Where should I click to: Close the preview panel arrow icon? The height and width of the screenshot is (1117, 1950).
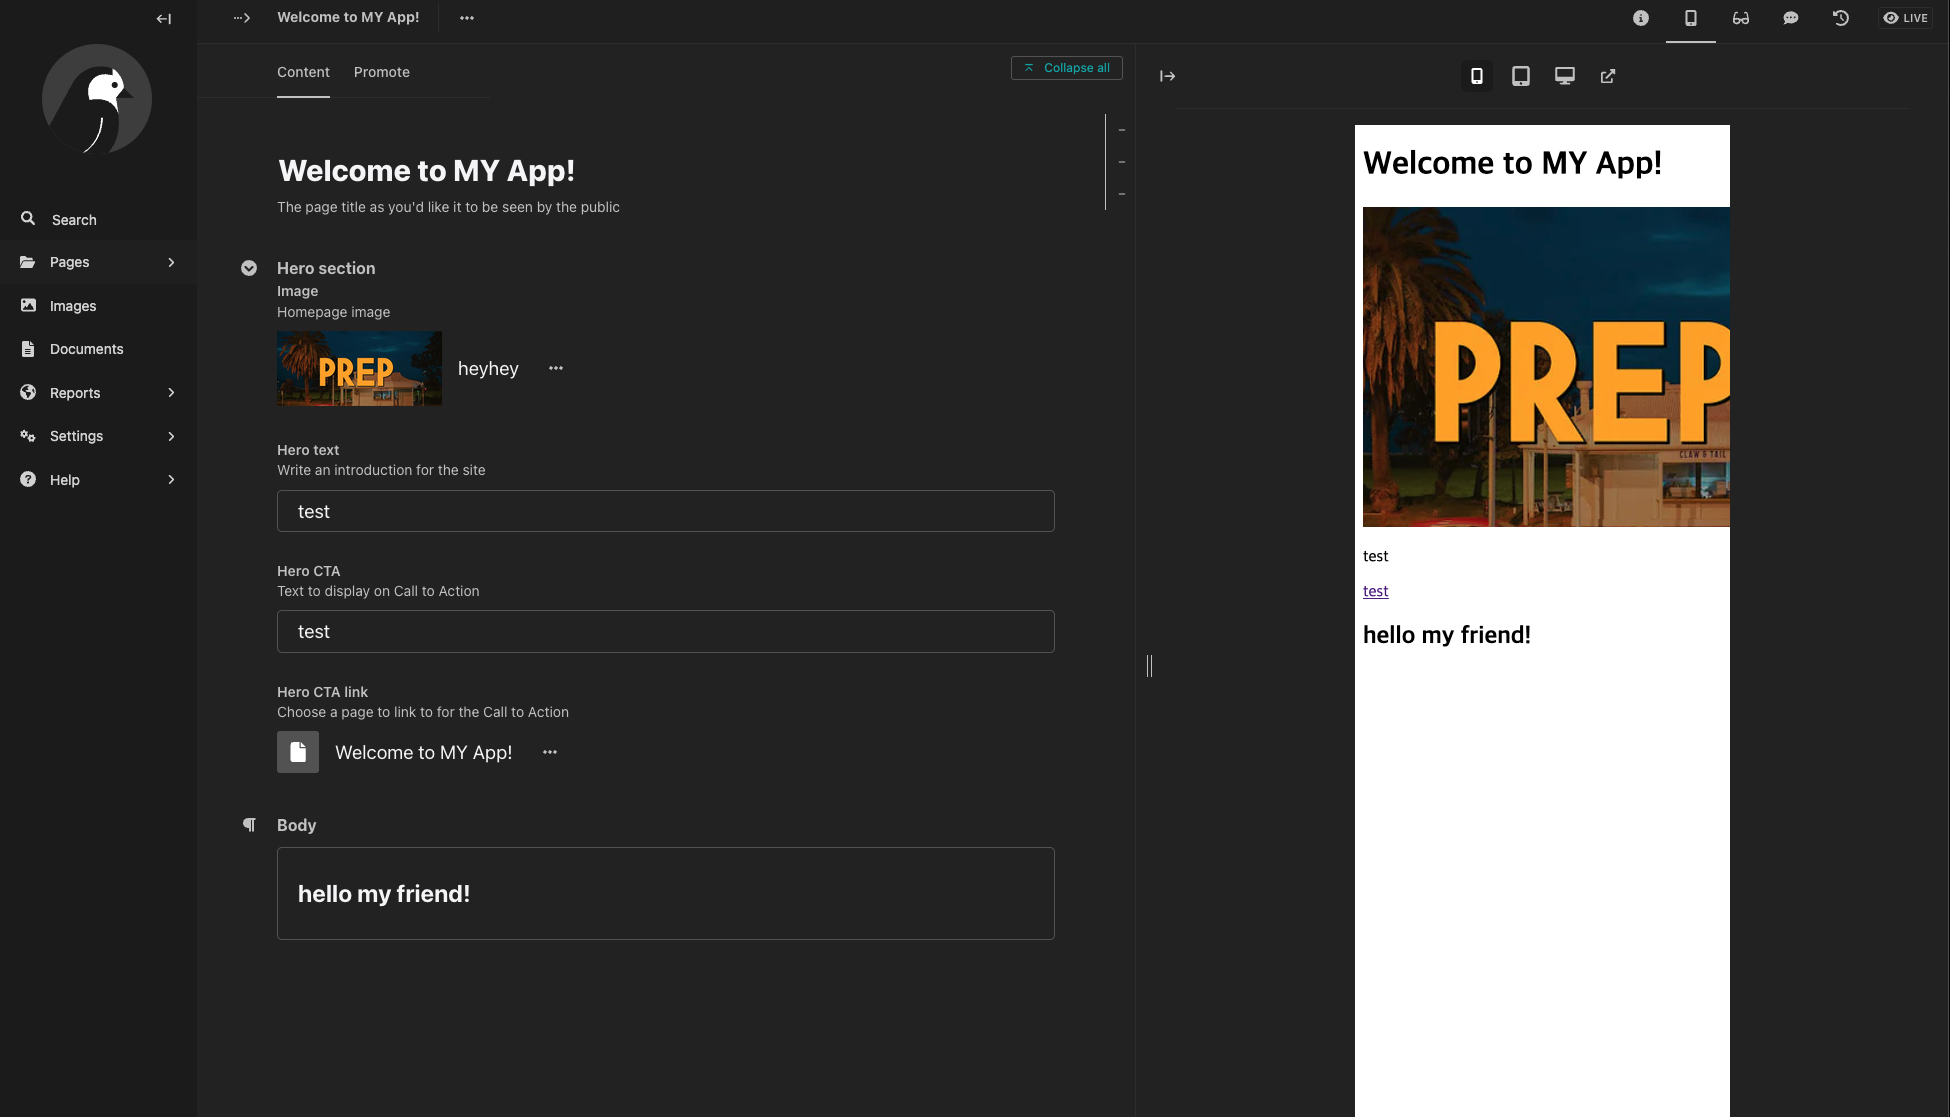(x=1167, y=76)
